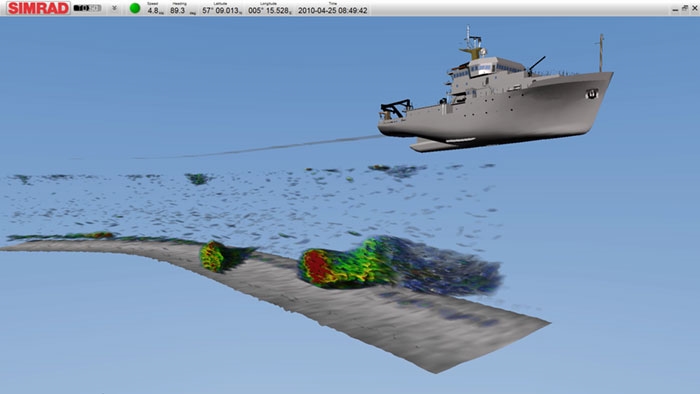Image resolution: width=700 pixels, height=394 pixels.
Task: Click the Latitude value 57° 09.013
Action: pyautogui.click(x=222, y=10)
